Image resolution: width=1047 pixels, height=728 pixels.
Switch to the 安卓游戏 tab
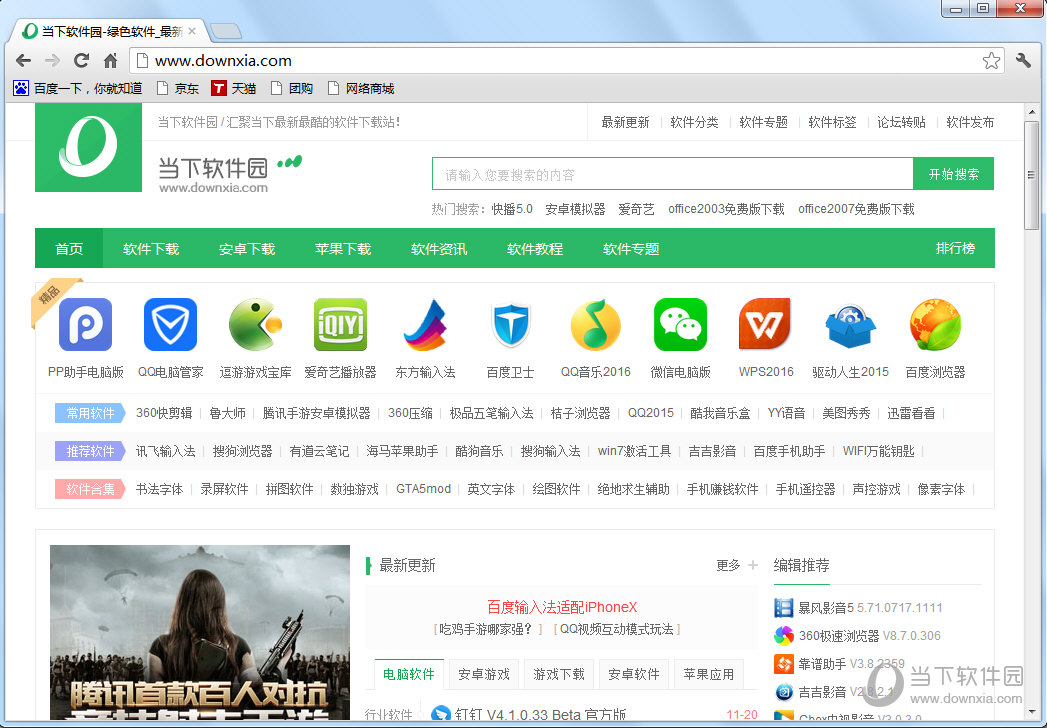[484, 675]
